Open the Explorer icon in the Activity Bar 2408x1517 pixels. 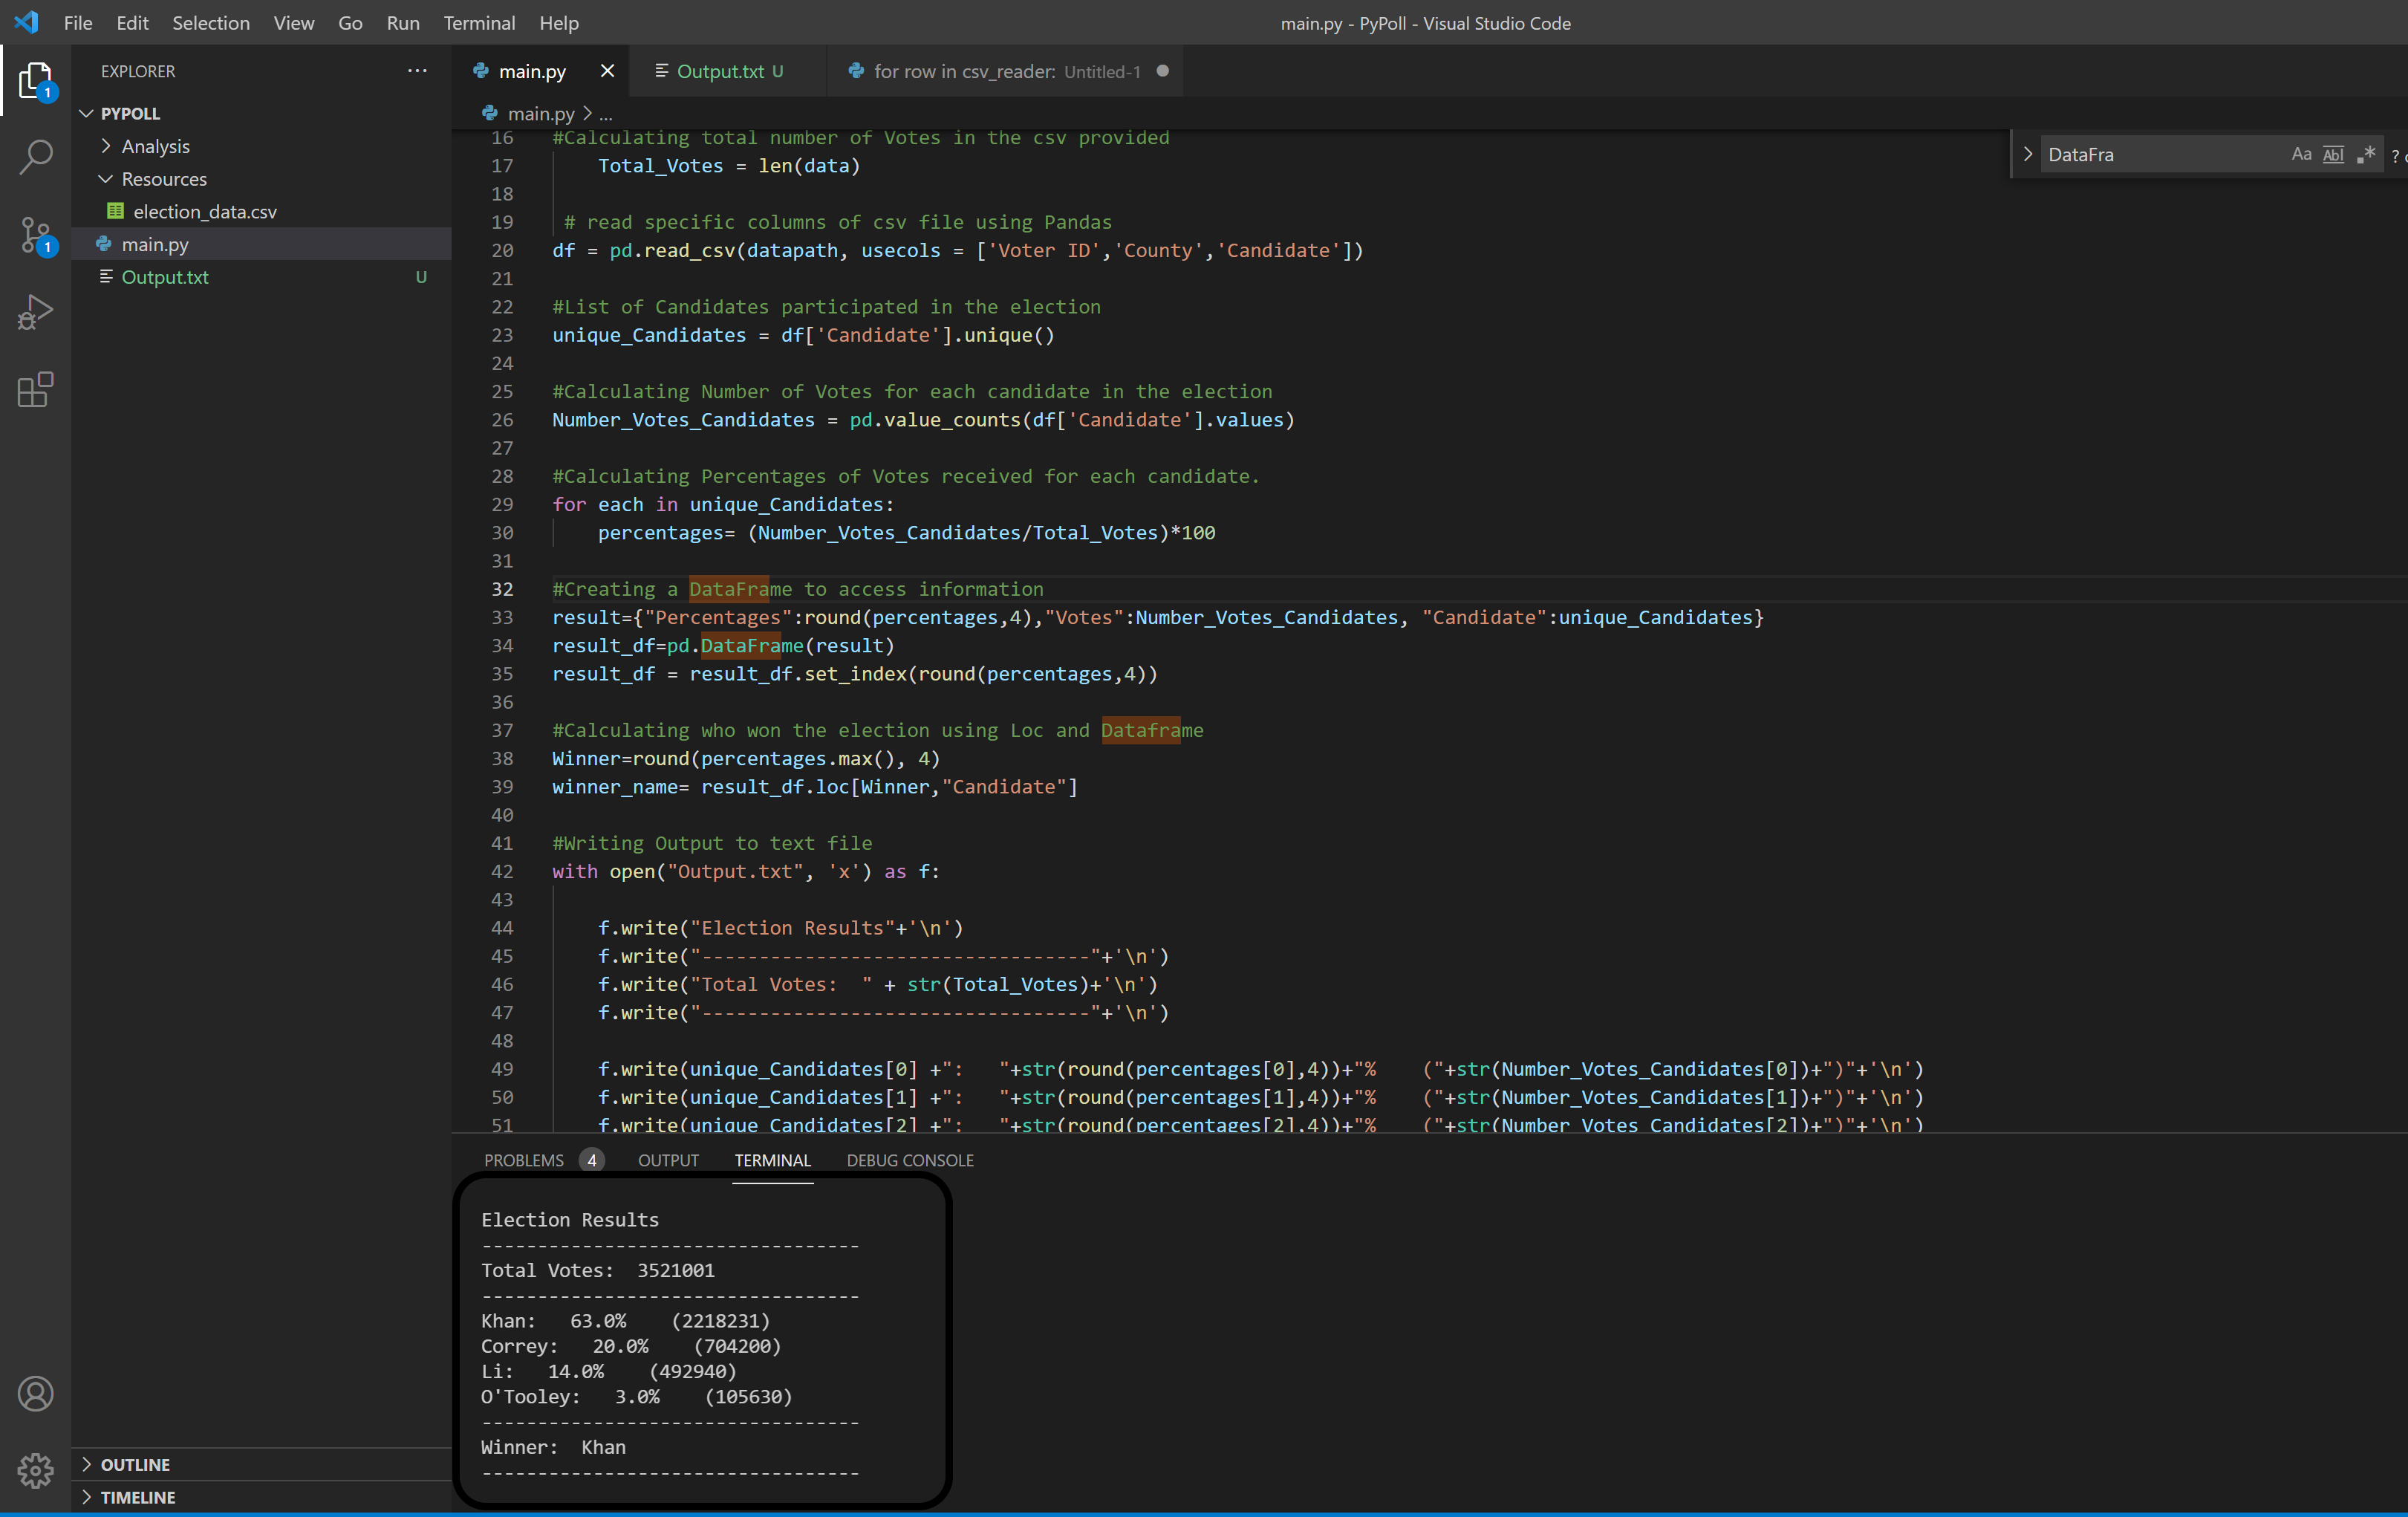(x=36, y=80)
